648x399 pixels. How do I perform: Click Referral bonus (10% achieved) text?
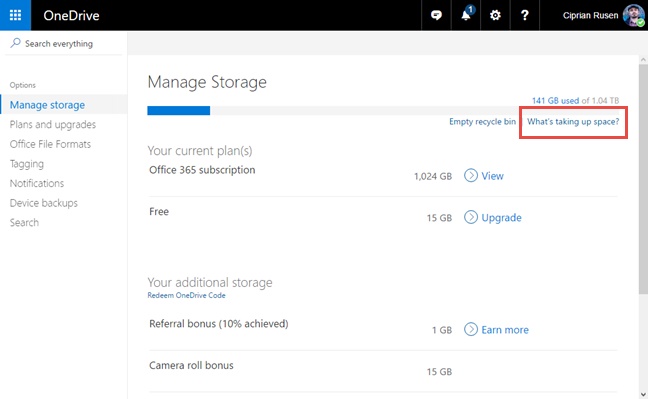pos(219,323)
